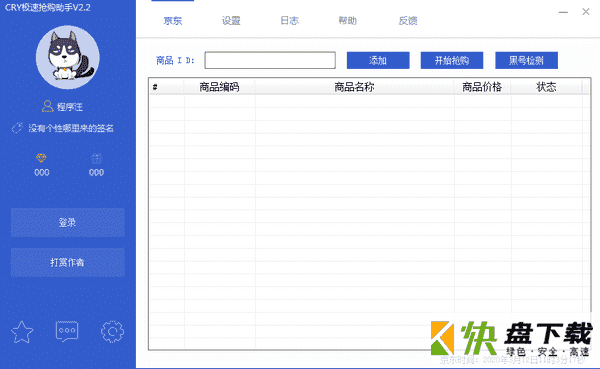Click the 添加 button
600x369 pixels.
point(378,60)
